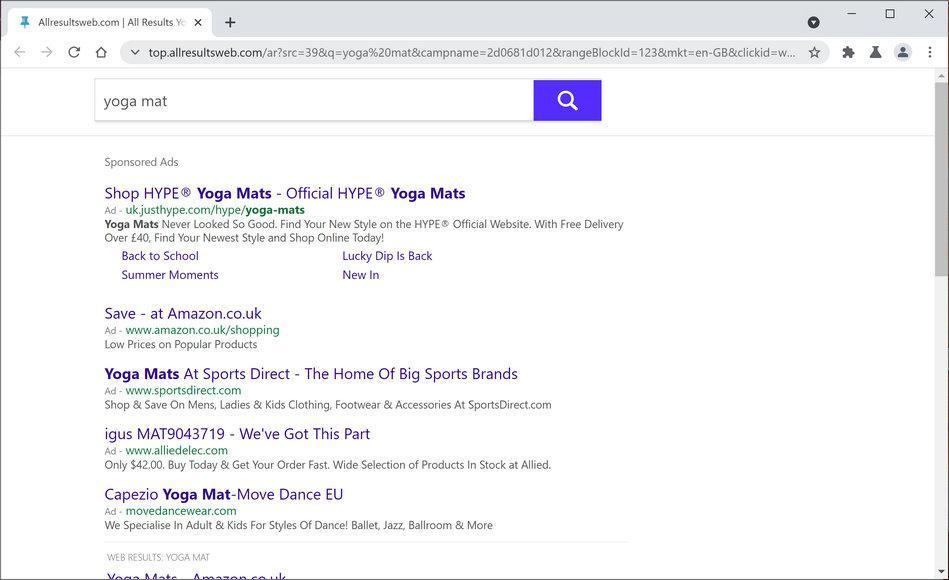The image size is (949, 580).
Task: Close the Allresultsweb.com tab
Action: [x=198, y=22]
